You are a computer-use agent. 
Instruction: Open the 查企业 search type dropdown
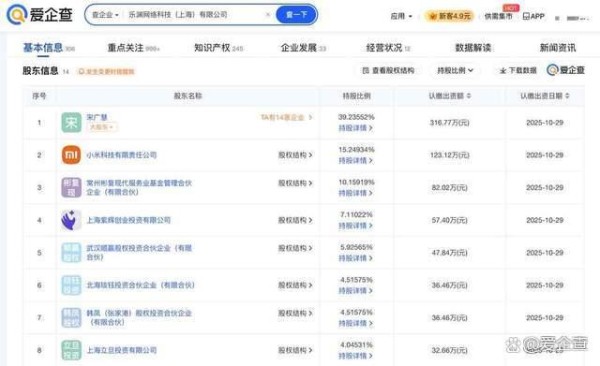(105, 15)
